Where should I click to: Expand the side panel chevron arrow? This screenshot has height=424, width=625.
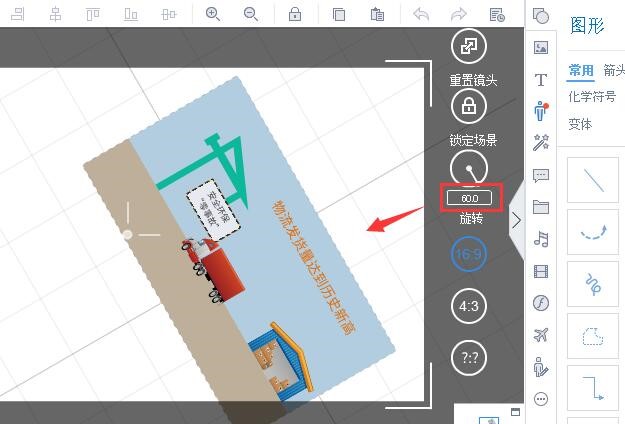tap(517, 220)
